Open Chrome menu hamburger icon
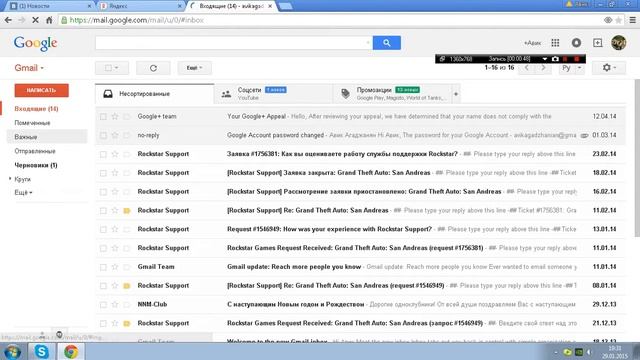The height and width of the screenshot is (360, 640). pyautogui.click(x=632, y=20)
